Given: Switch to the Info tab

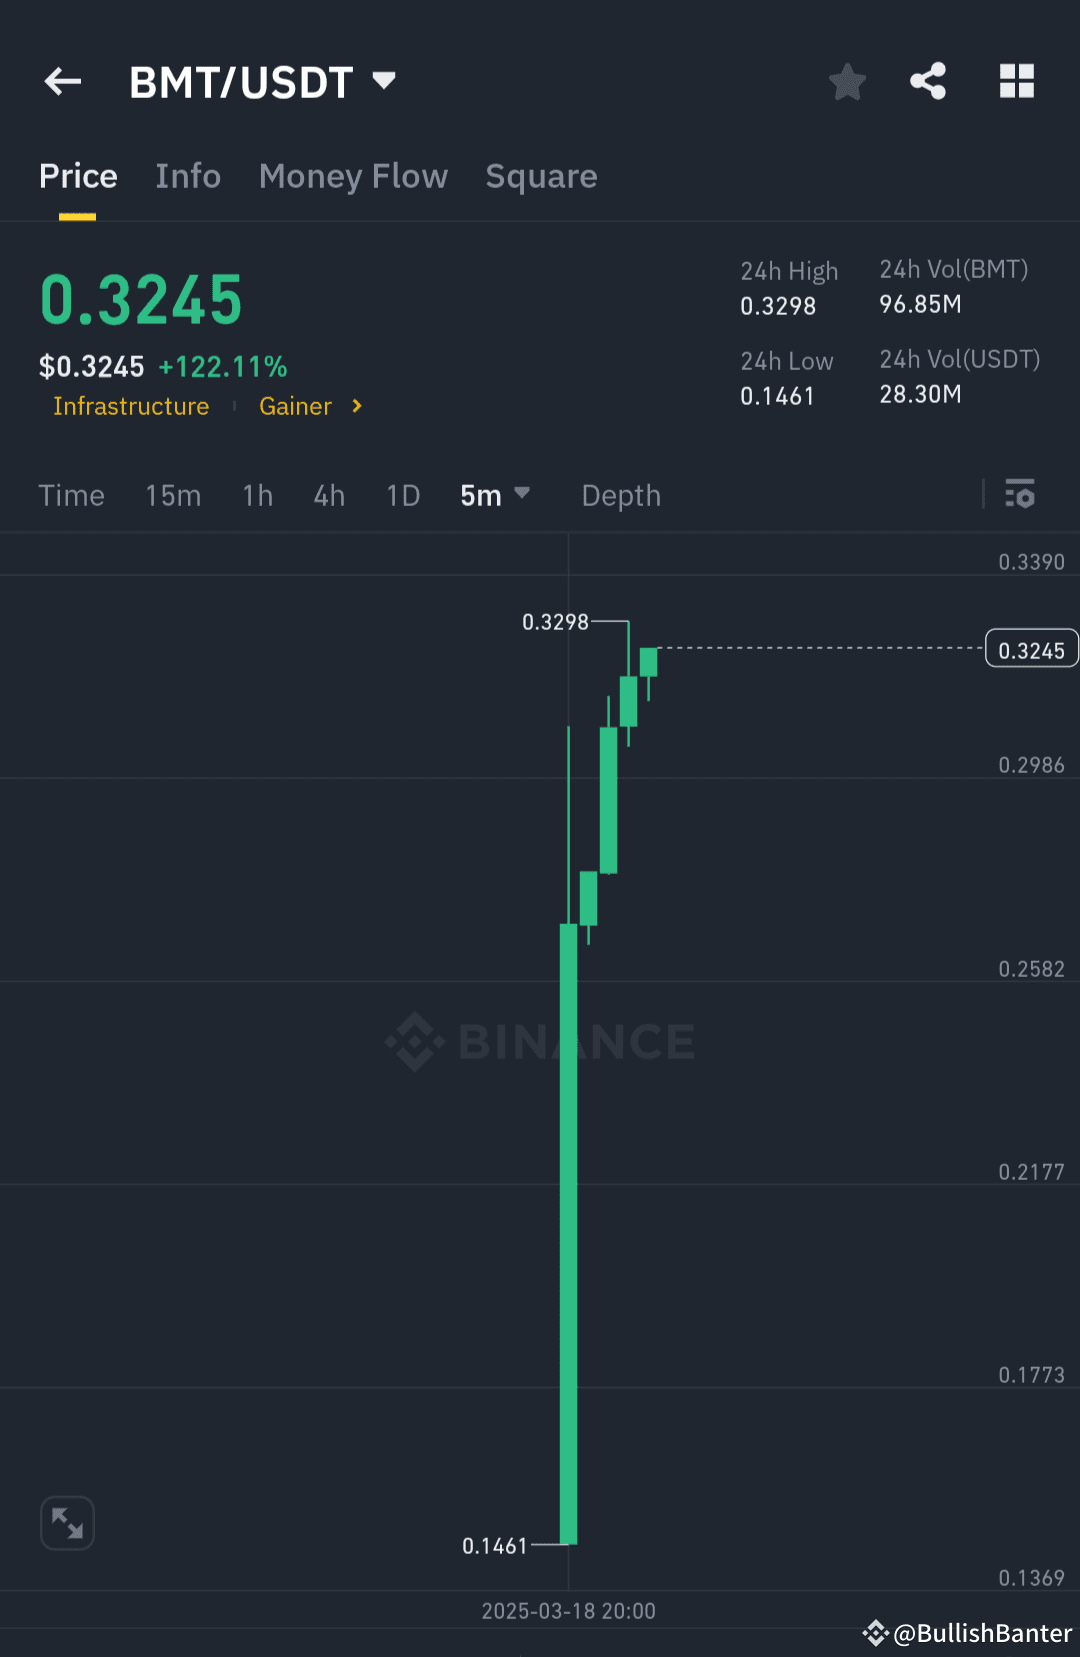Looking at the screenshot, I should point(188,176).
